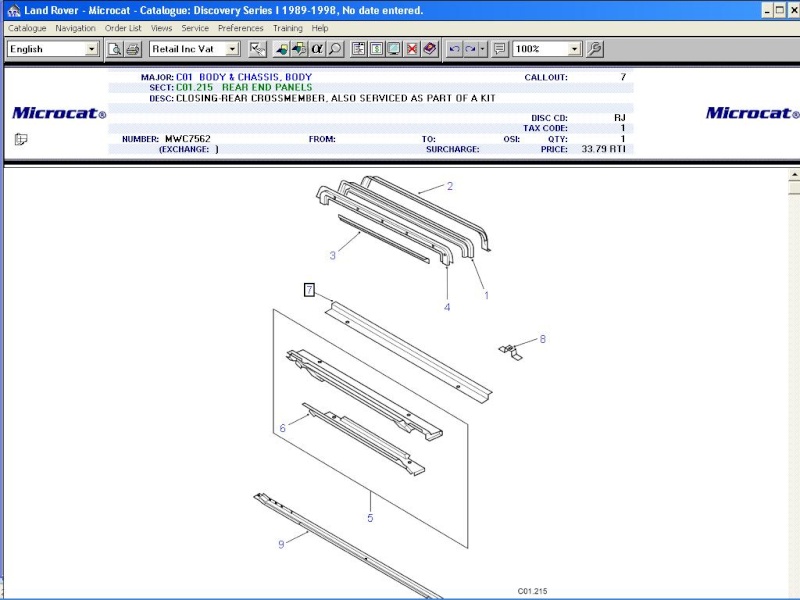The width and height of the screenshot is (800, 600).
Task: Open the history arrow dropdown beside redo
Action: click(483, 49)
